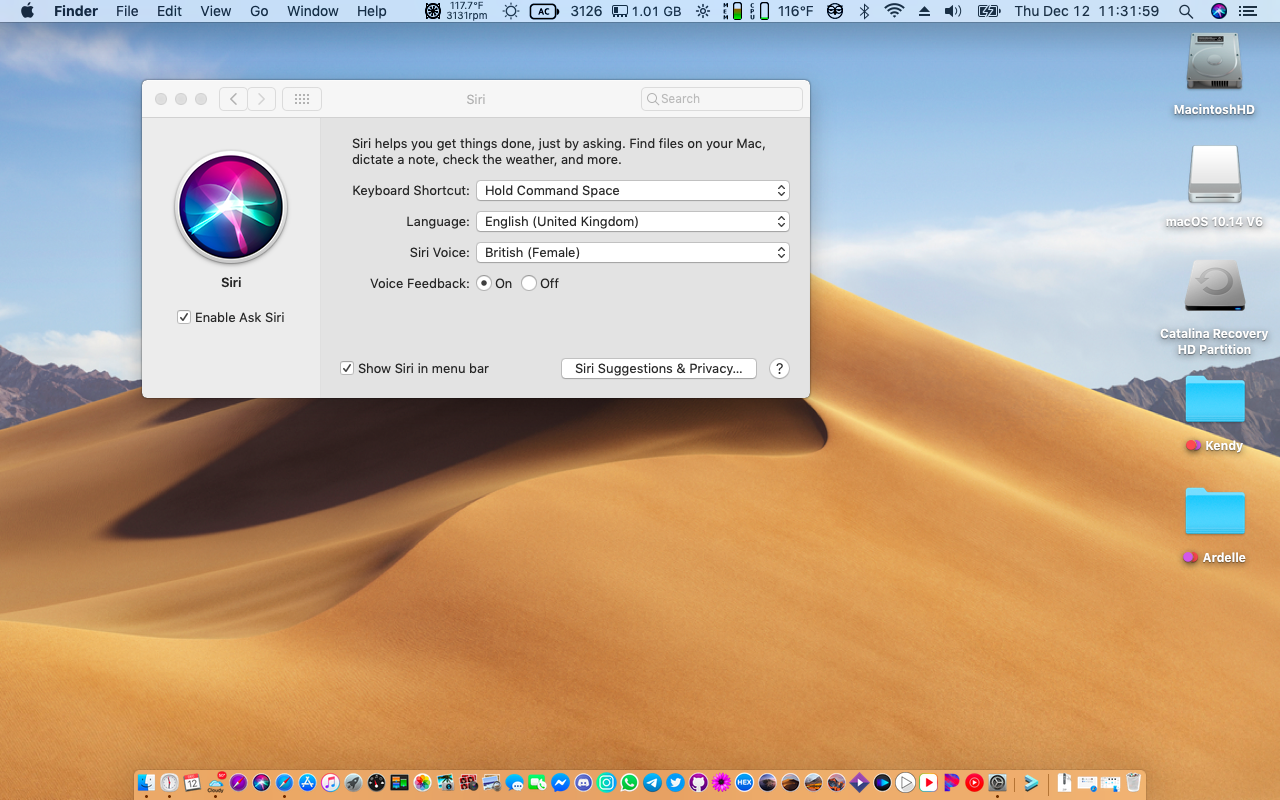Open Bluetooth status in menu bar
1280x800 pixels.
pyautogui.click(x=864, y=11)
